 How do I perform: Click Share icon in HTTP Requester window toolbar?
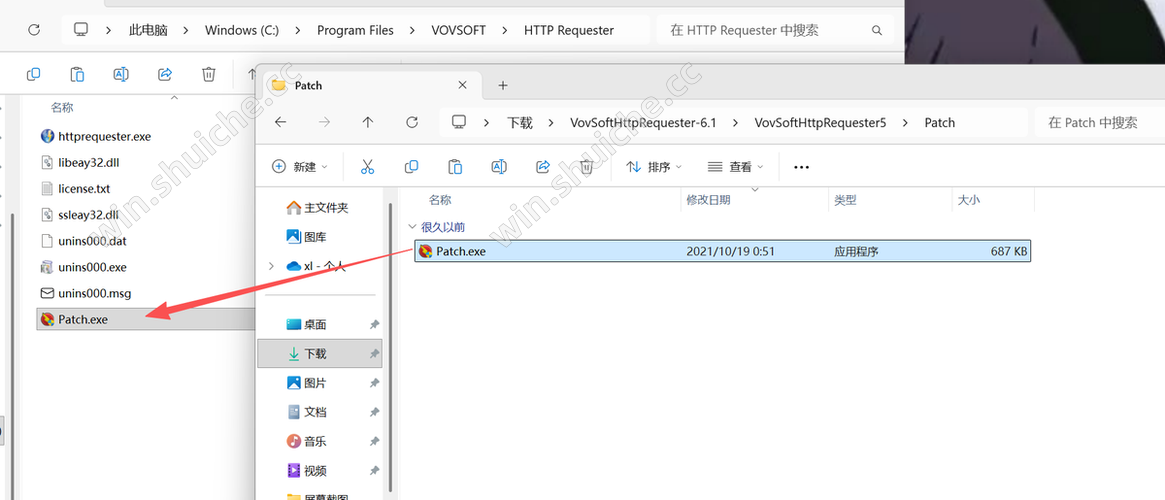coord(165,74)
